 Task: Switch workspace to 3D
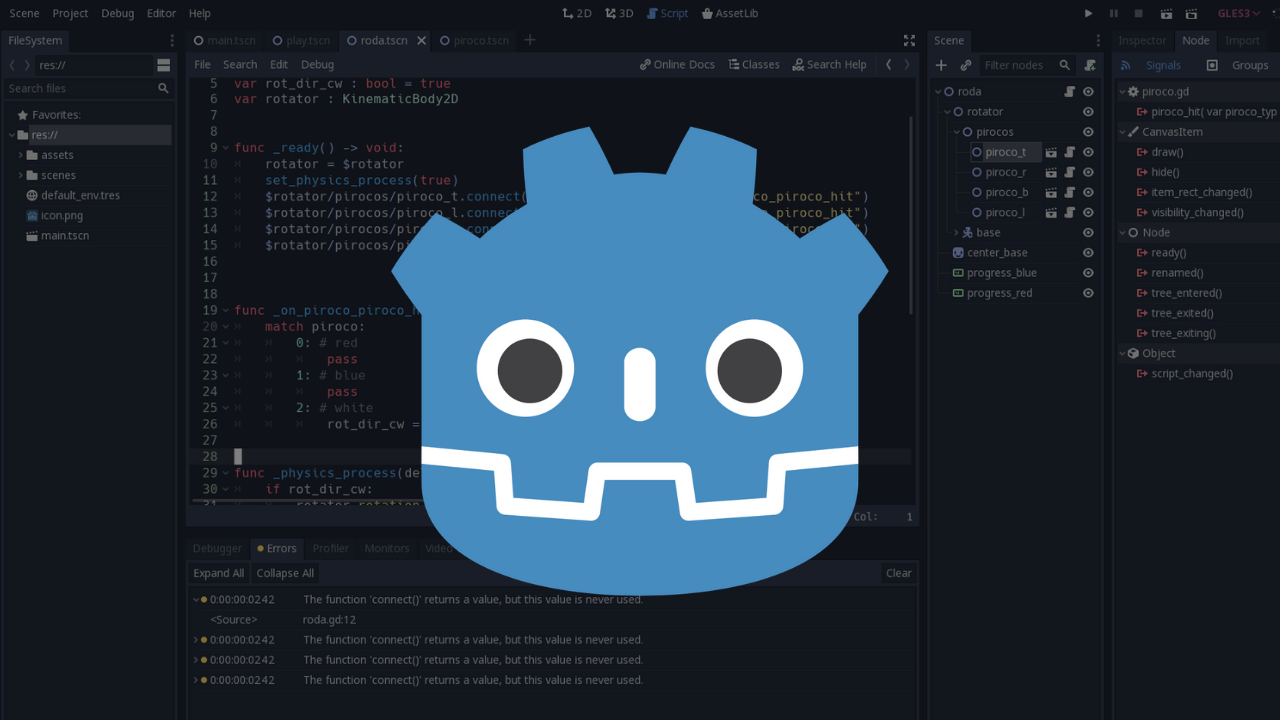pyautogui.click(x=619, y=13)
